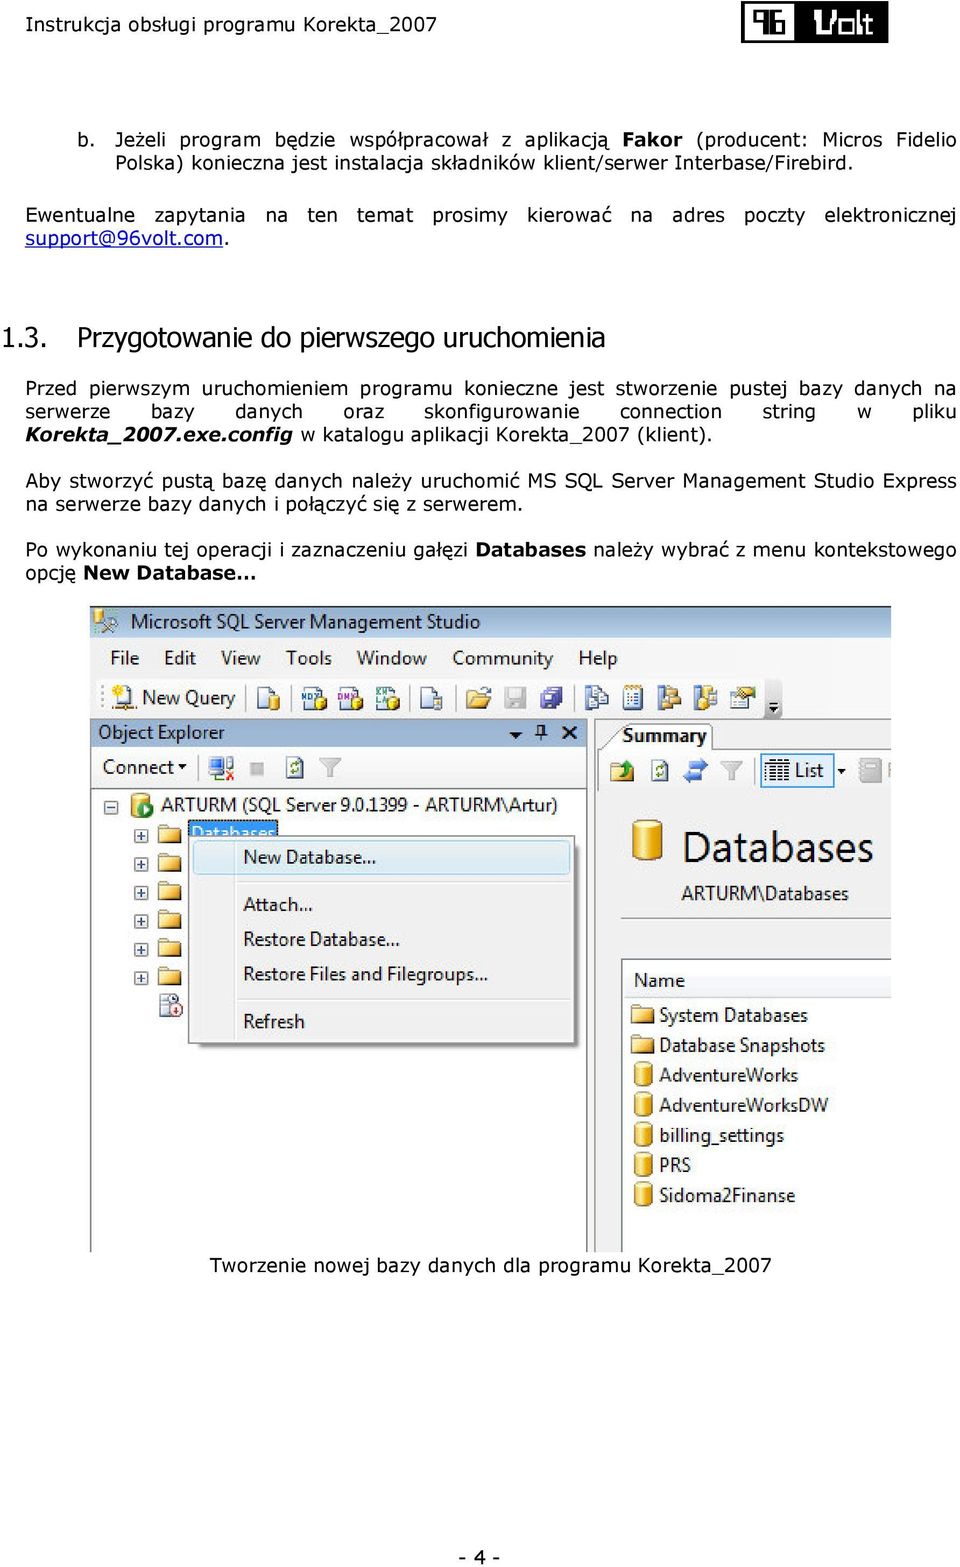Open the View menu
Screen dimensions: 960x1567
(240, 658)
